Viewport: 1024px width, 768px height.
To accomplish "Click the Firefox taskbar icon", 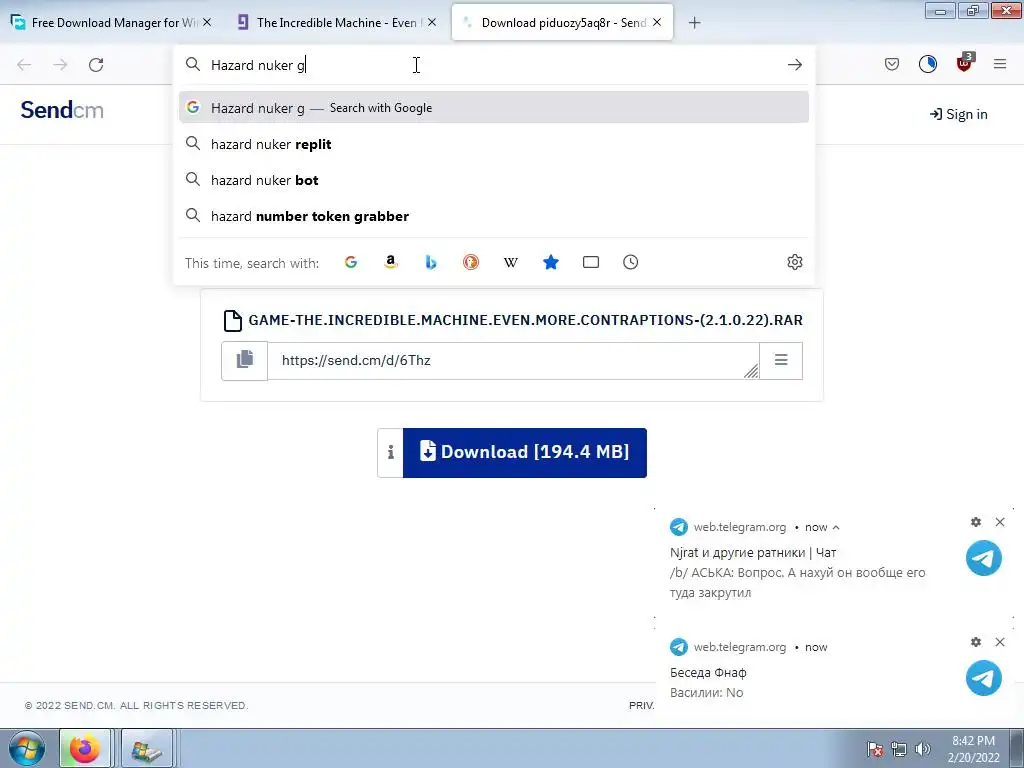I will [85, 748].
